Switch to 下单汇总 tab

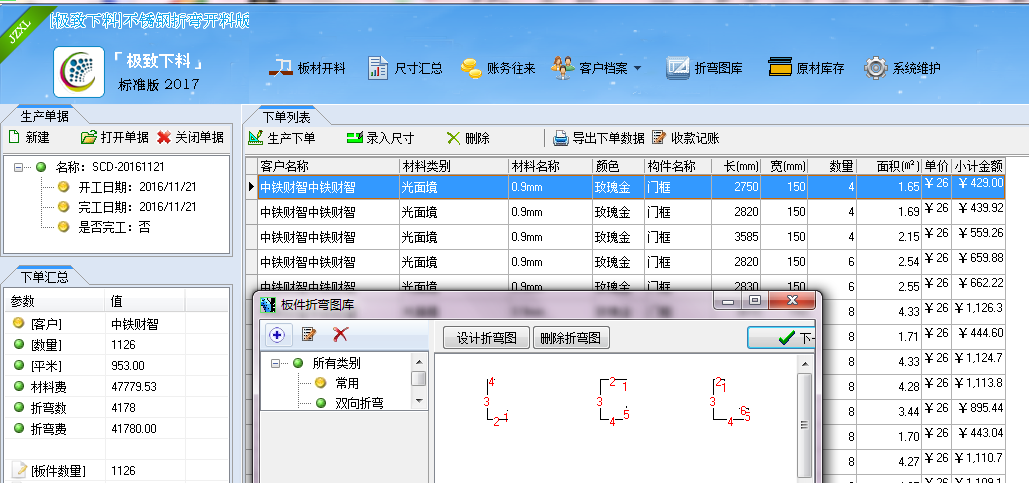pos(45,277)
